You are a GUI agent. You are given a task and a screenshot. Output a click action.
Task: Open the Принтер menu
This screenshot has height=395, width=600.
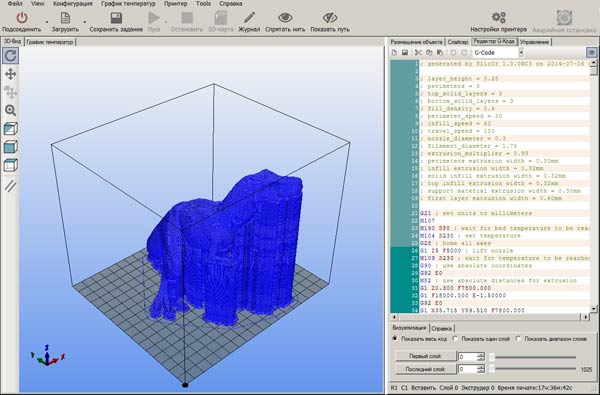pyautogui.click(x=176, y=3)
